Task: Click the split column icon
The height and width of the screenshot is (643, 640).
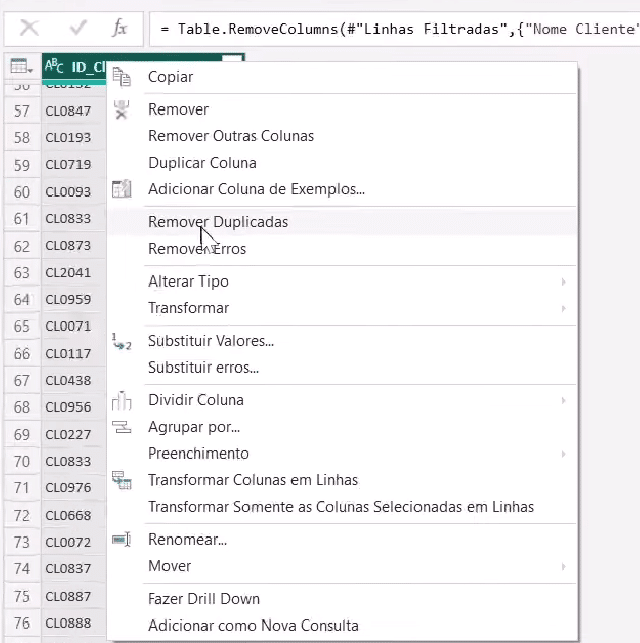Action: 122,400
